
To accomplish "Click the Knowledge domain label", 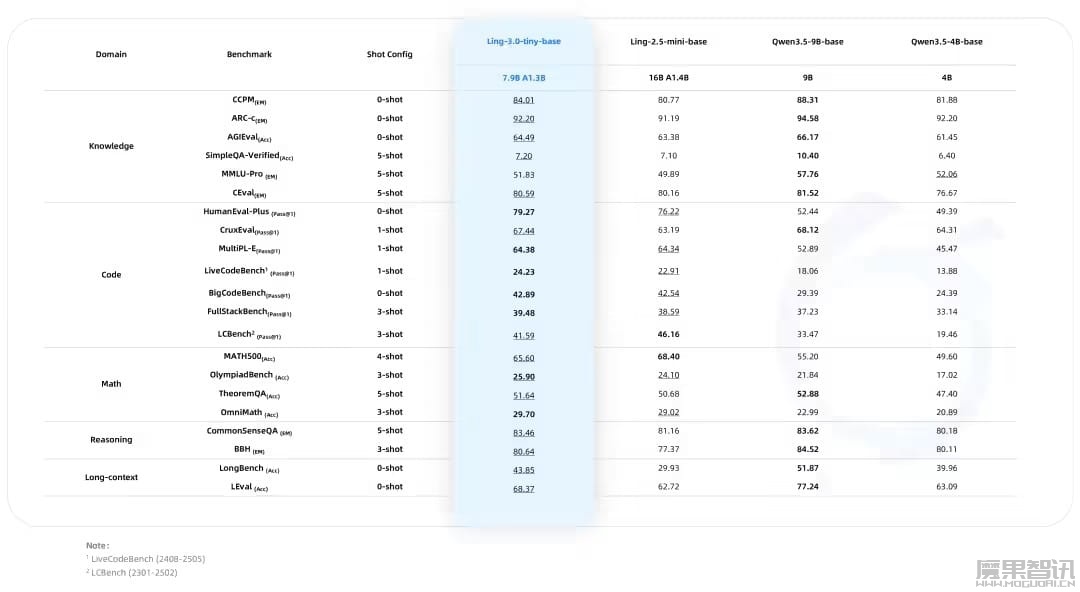I will click(x=111, y=146).
